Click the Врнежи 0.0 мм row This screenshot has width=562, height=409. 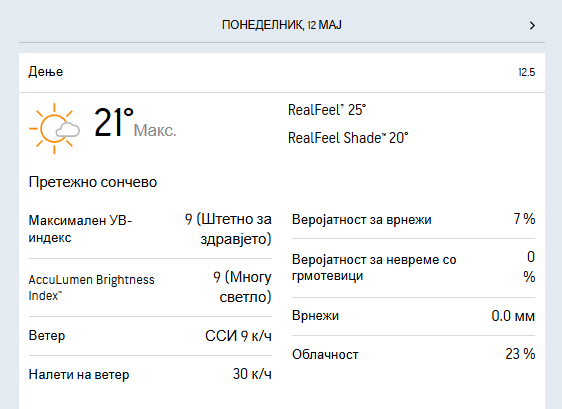pyautogui.click(x=413, y=316)
